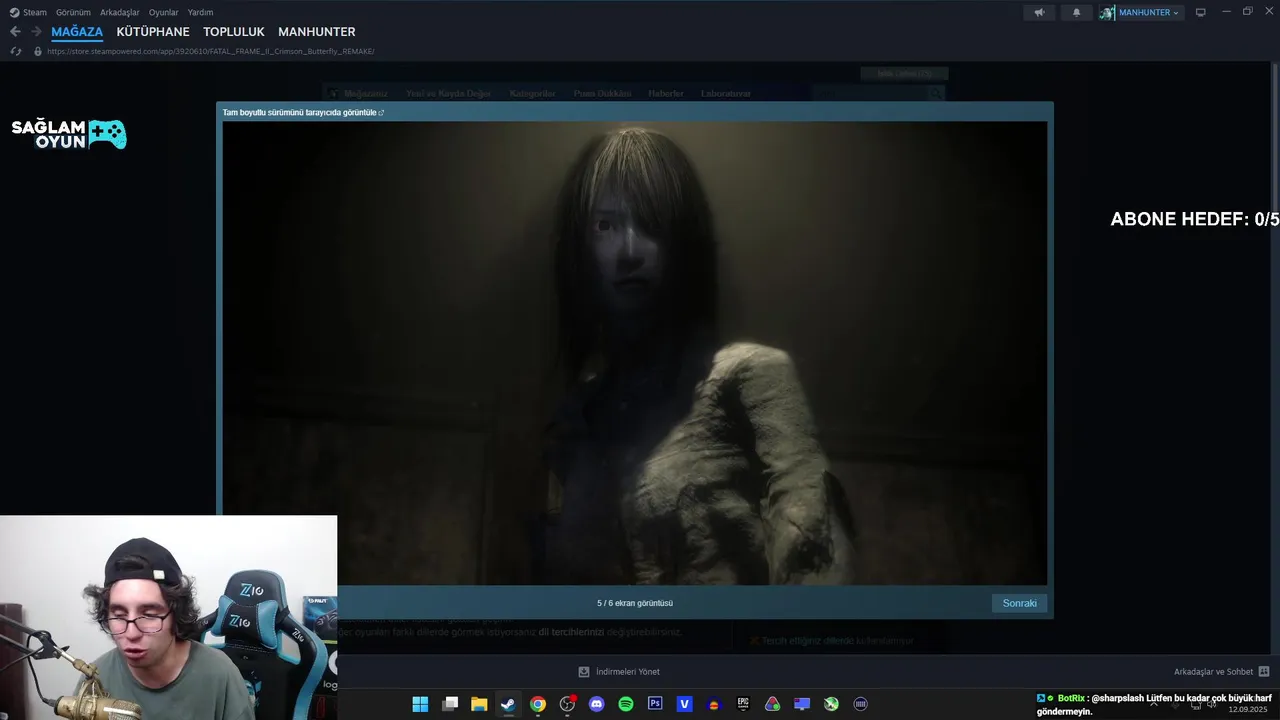
Task: Launch Google Chrome from taskbar
Action: coord(538,704)
